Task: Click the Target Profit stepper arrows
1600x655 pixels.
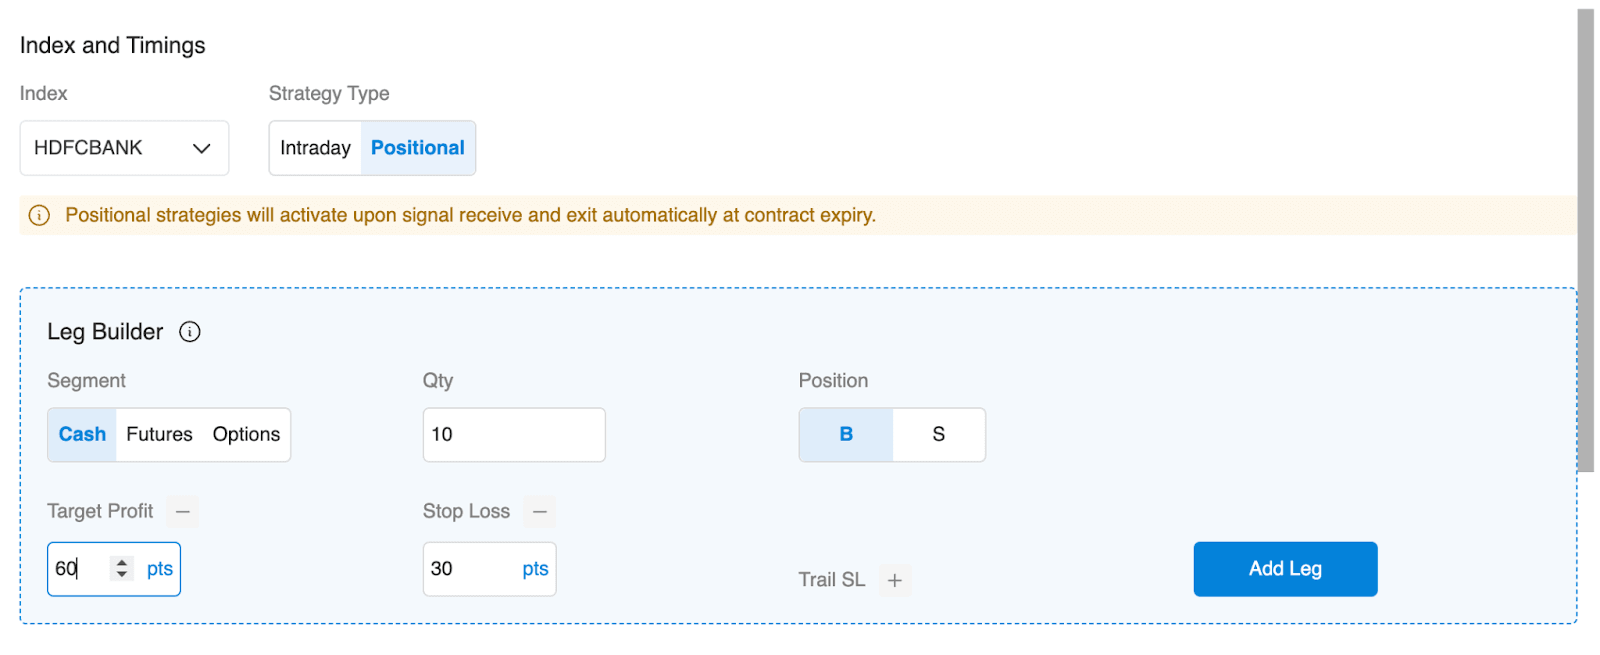Action: click(x=122, y=569)
